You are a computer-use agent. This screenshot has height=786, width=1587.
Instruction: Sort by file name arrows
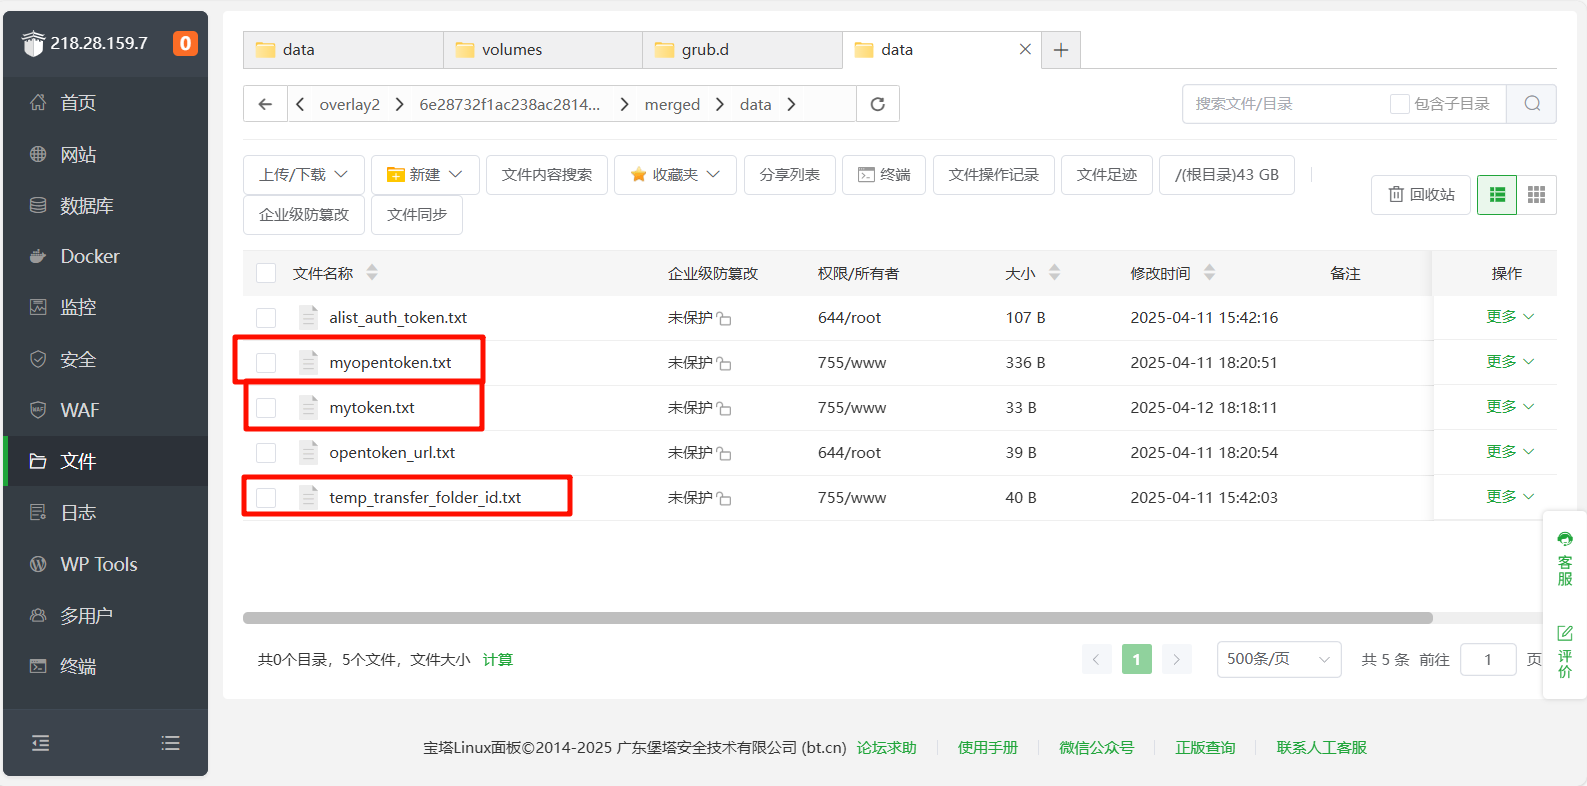click(372, 272)
